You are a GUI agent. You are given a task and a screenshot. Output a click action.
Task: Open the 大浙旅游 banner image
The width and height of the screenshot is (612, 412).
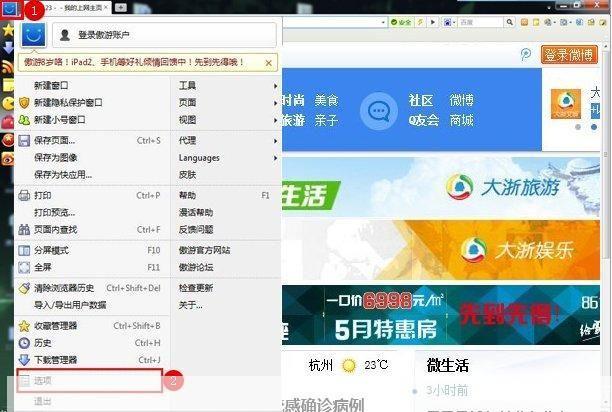pos(441,187)
